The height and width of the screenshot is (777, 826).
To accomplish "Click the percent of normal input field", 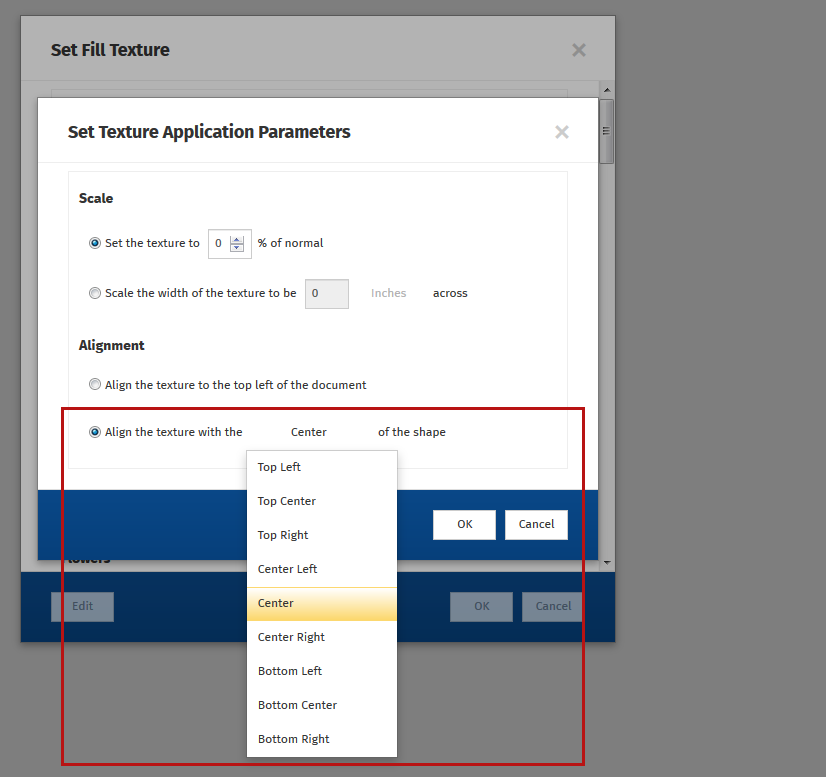I will (219, 243).
